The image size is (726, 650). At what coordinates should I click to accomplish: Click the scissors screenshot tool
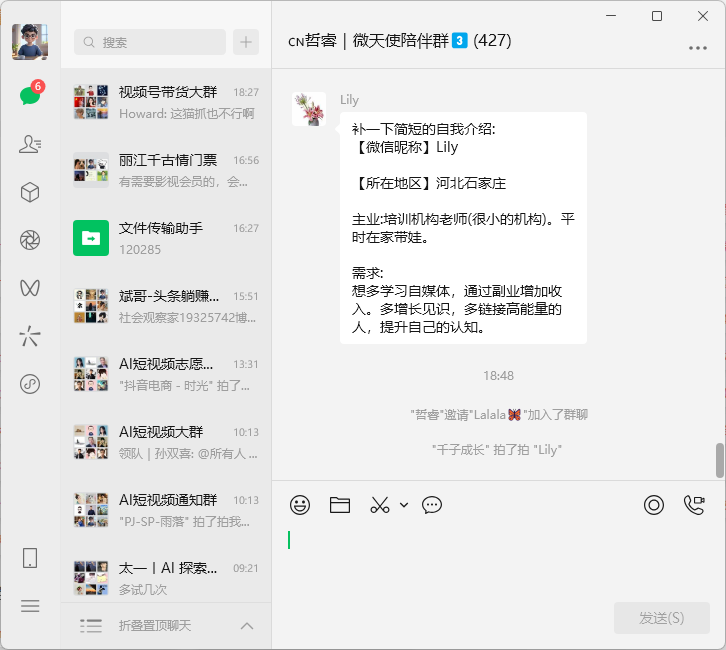(379, 505)
